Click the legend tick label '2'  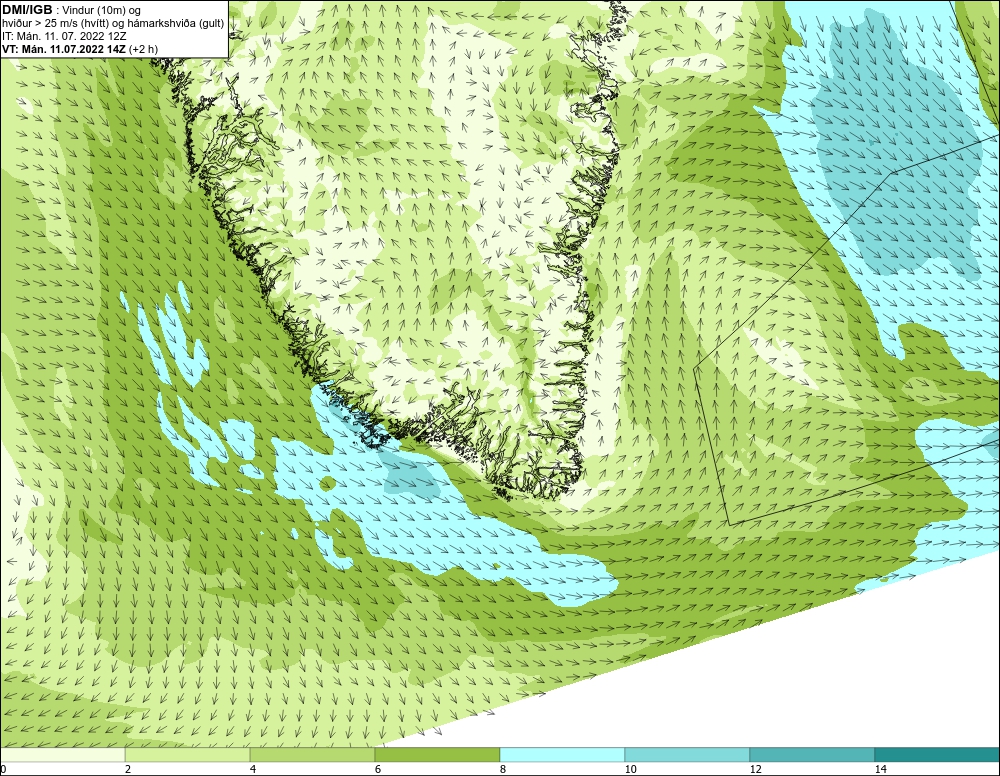[x=128, y=770]
